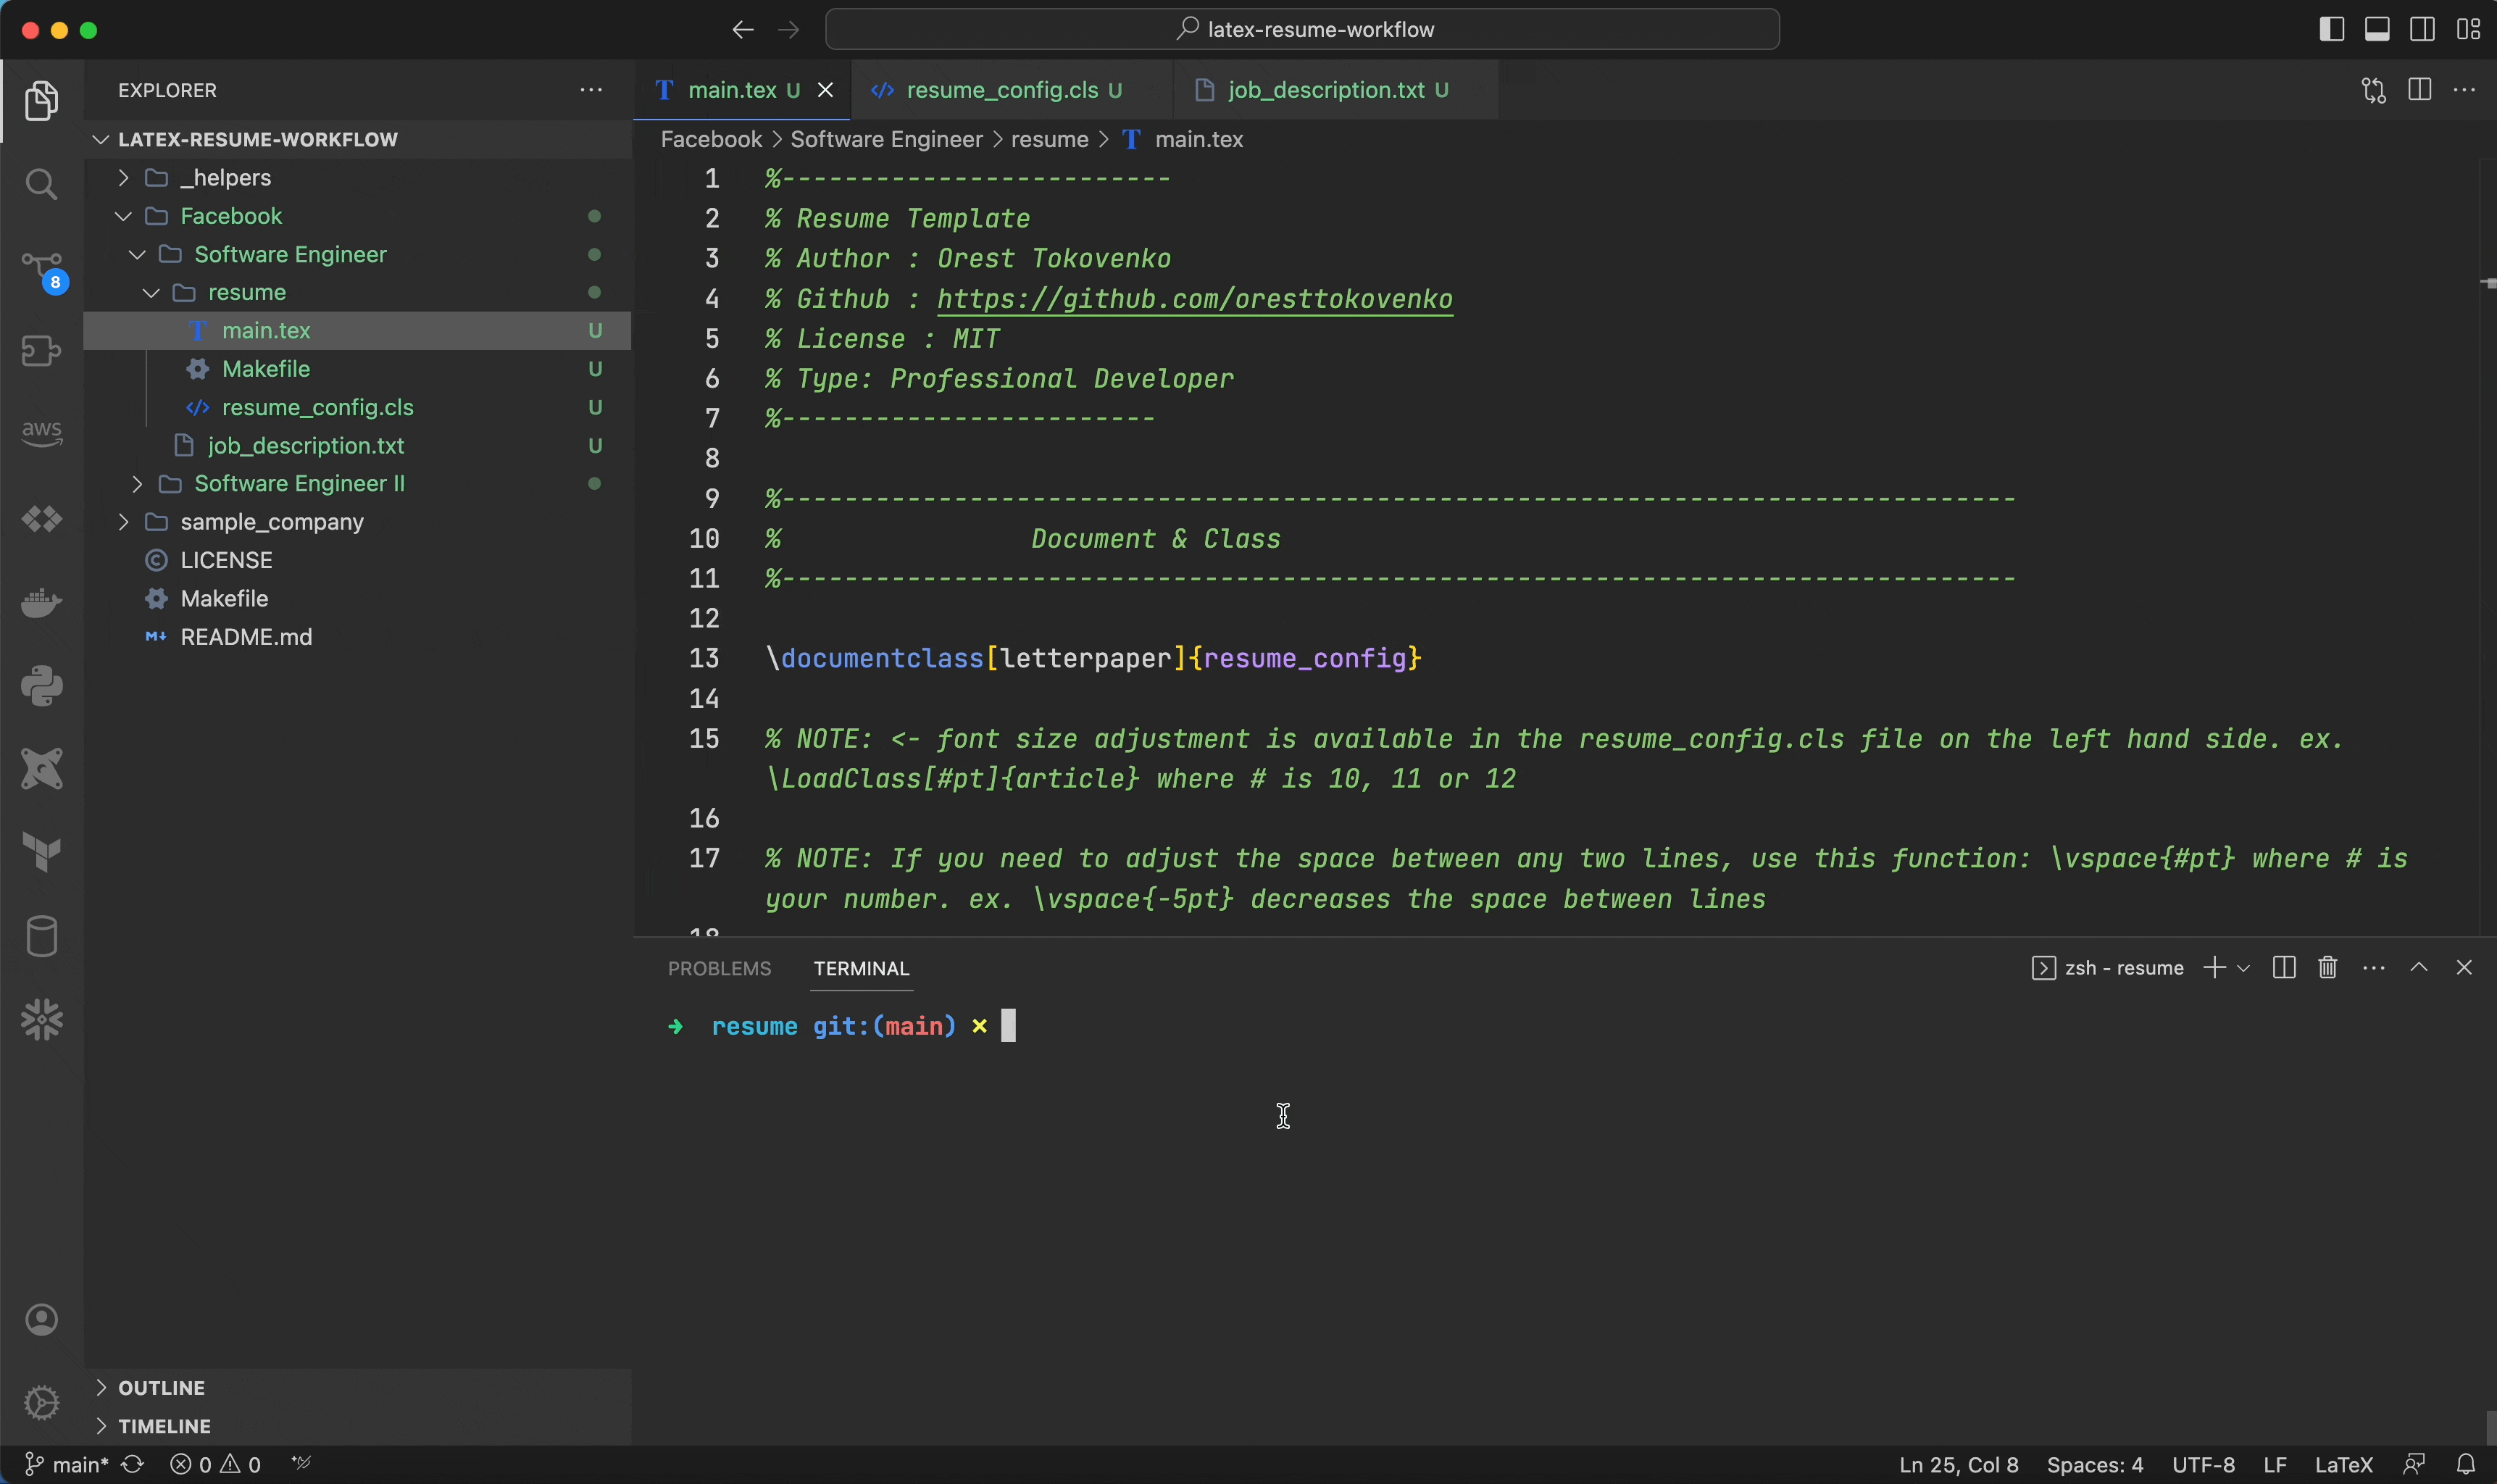Click Ln 25, Col 8 position indicator
The image size is (2497, 1484).
1958,1464
